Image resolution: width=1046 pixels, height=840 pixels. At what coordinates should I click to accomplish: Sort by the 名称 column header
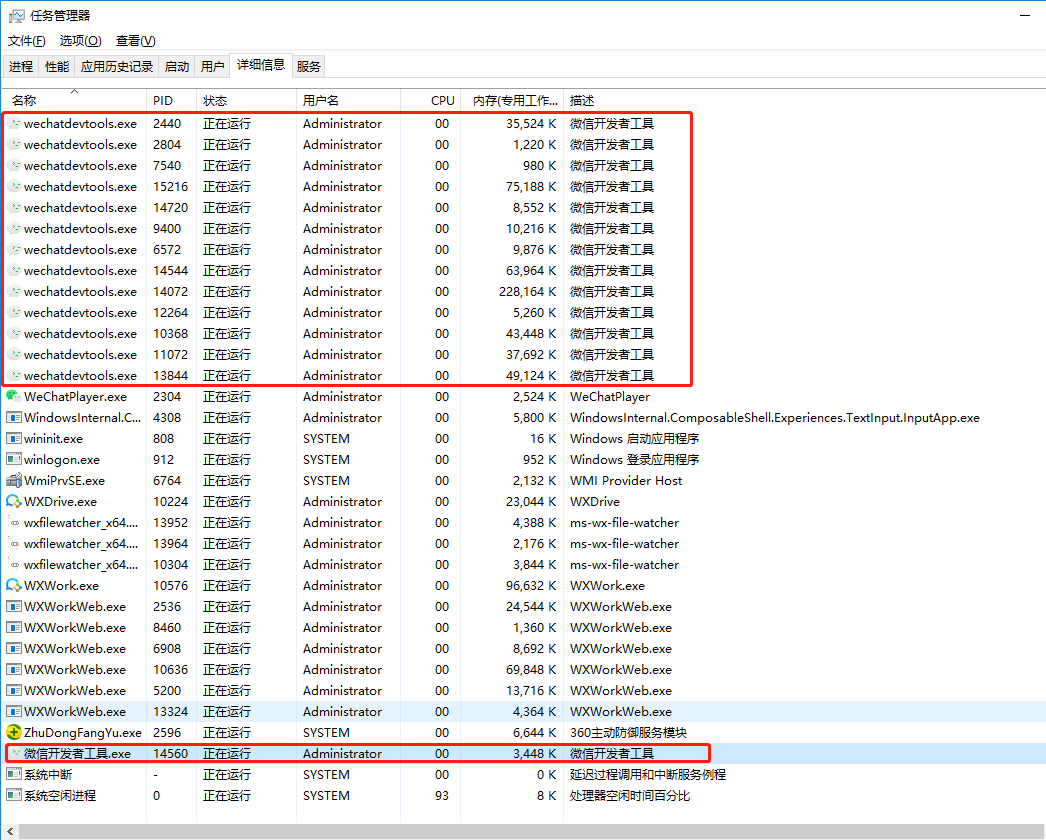coord(74,100)
